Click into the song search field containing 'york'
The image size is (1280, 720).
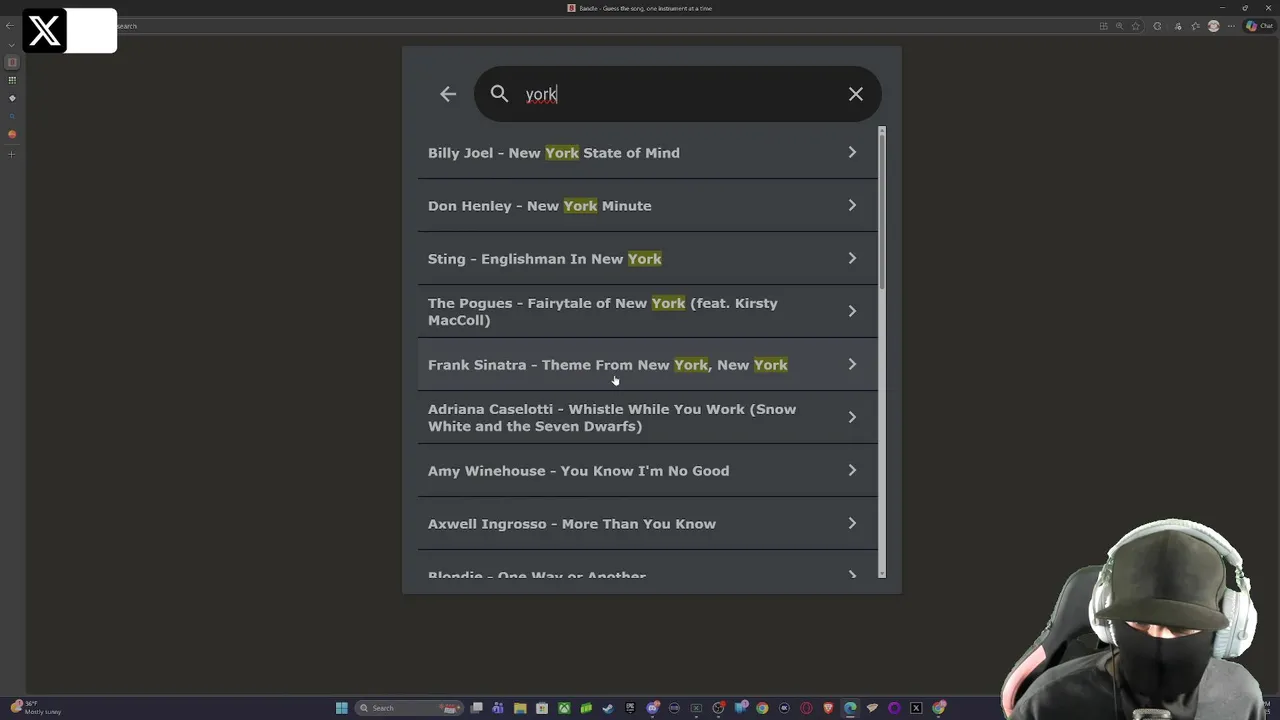coord(677,94)
